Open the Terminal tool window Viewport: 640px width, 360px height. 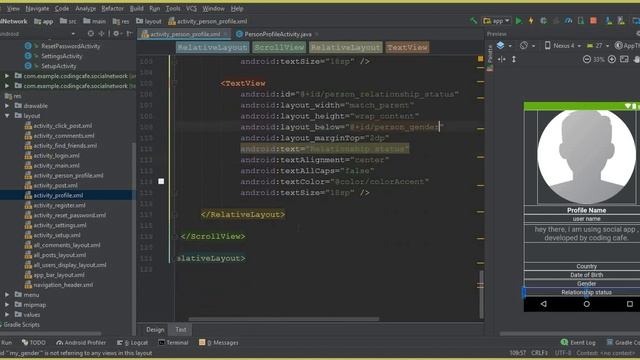click(173, 342)
